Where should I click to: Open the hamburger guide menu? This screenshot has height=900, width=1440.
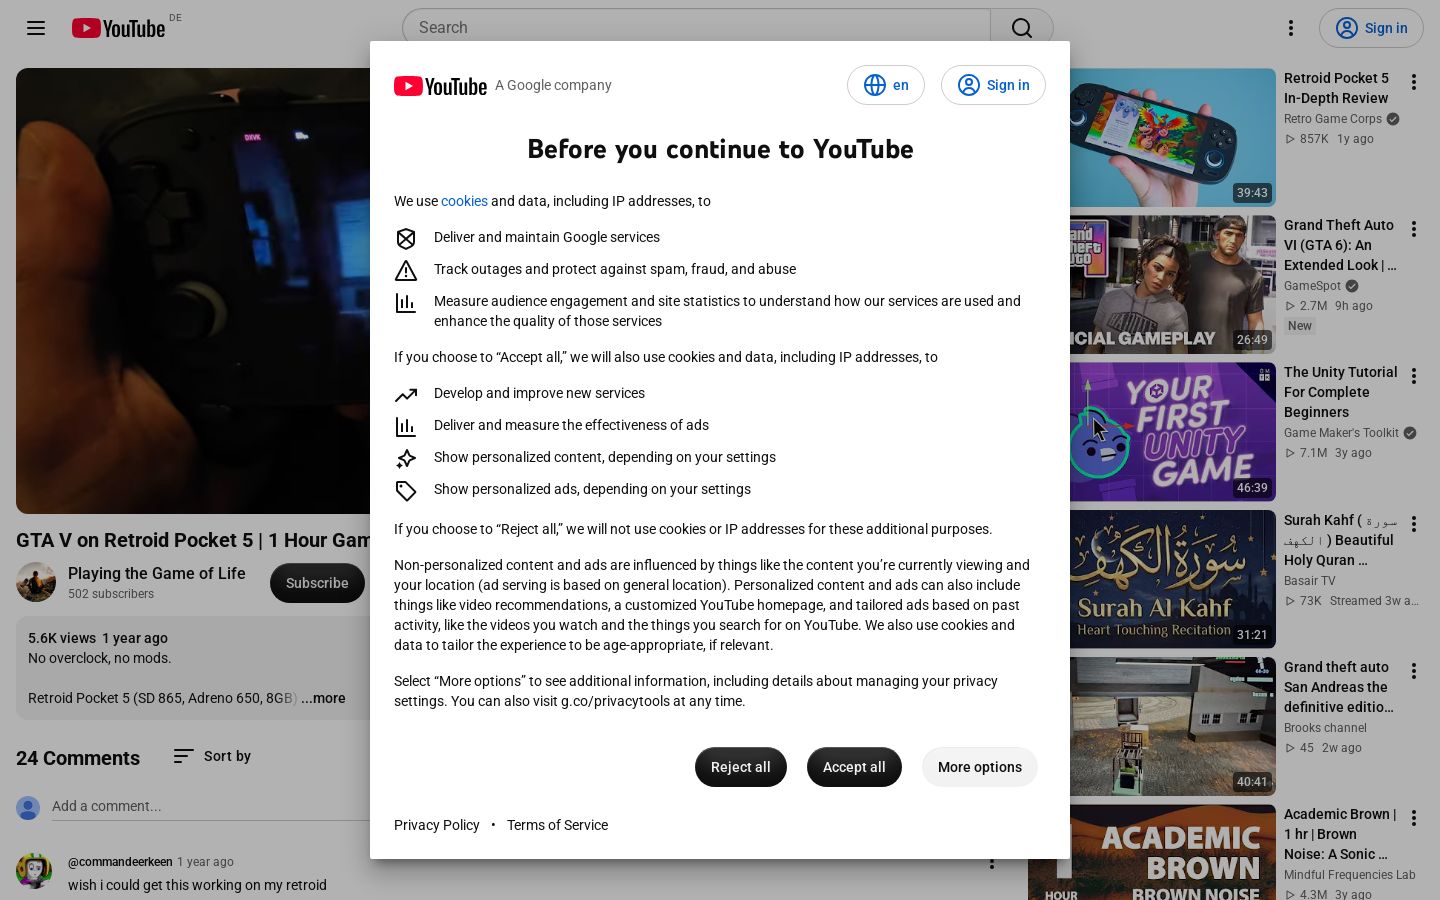point(36,28)
